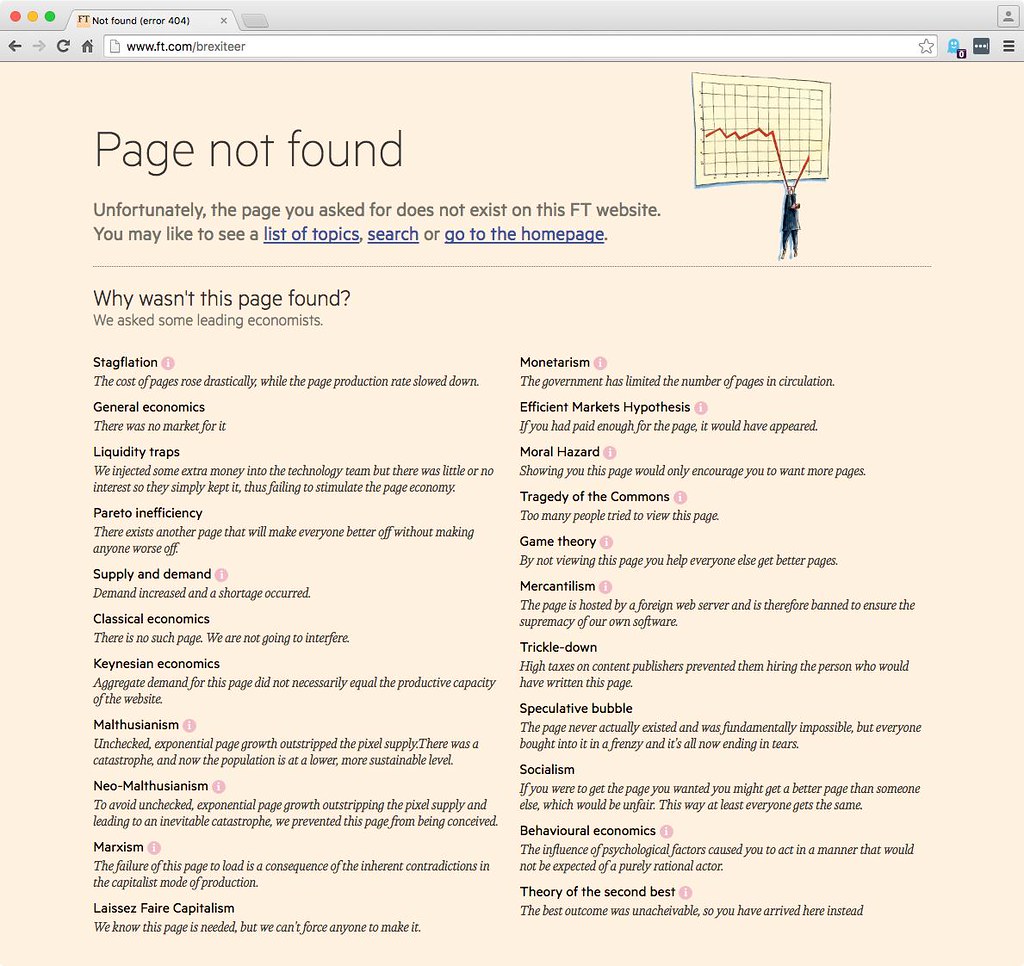Image resolution: width=1024 pixels, height=966 pixels.
Task: Select the 'Socialism' heading
Action: tap(547, 770)
